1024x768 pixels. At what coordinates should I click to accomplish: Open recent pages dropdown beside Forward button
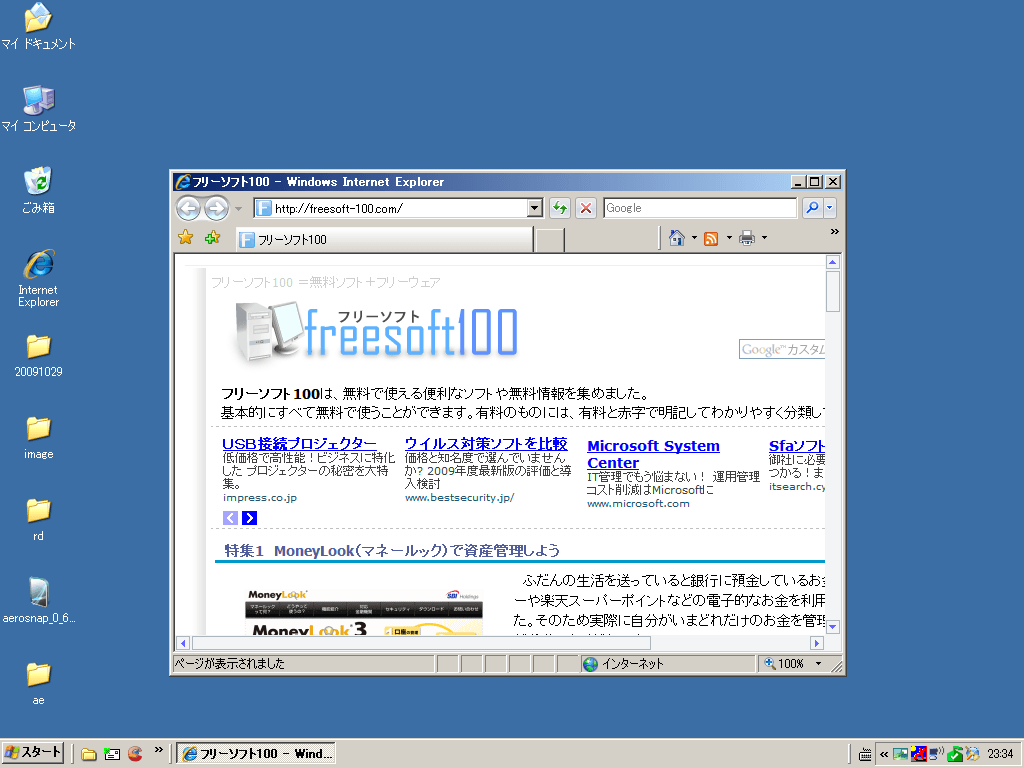[x=238, y=209]
